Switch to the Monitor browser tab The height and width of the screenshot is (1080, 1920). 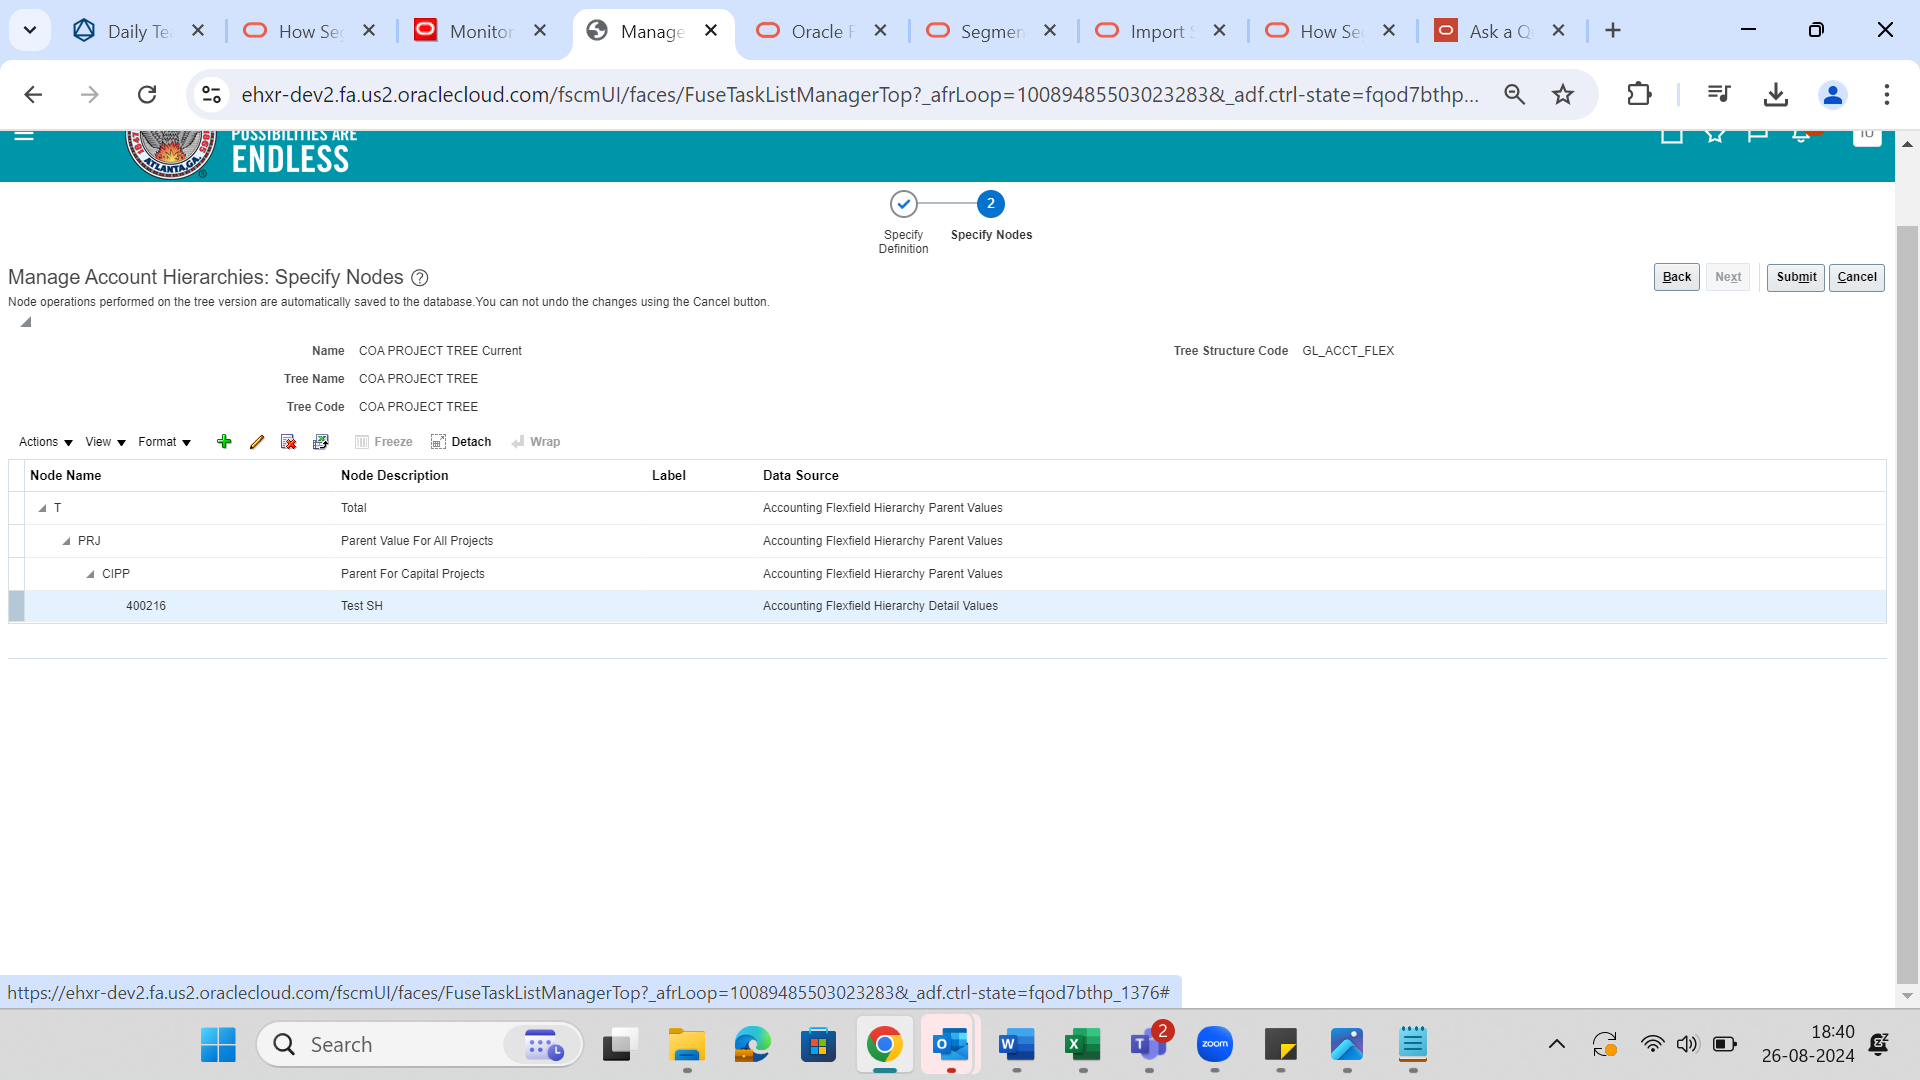tap(481, 31)
